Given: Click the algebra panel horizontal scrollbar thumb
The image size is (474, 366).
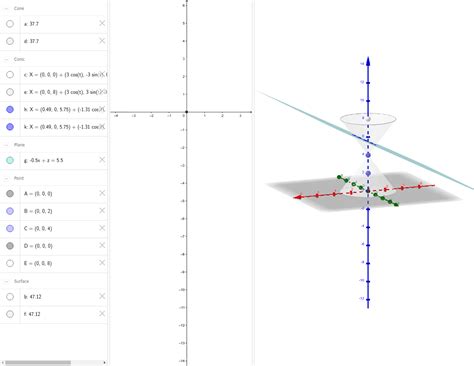Looking at the screenshot, I should coord(38,362).
